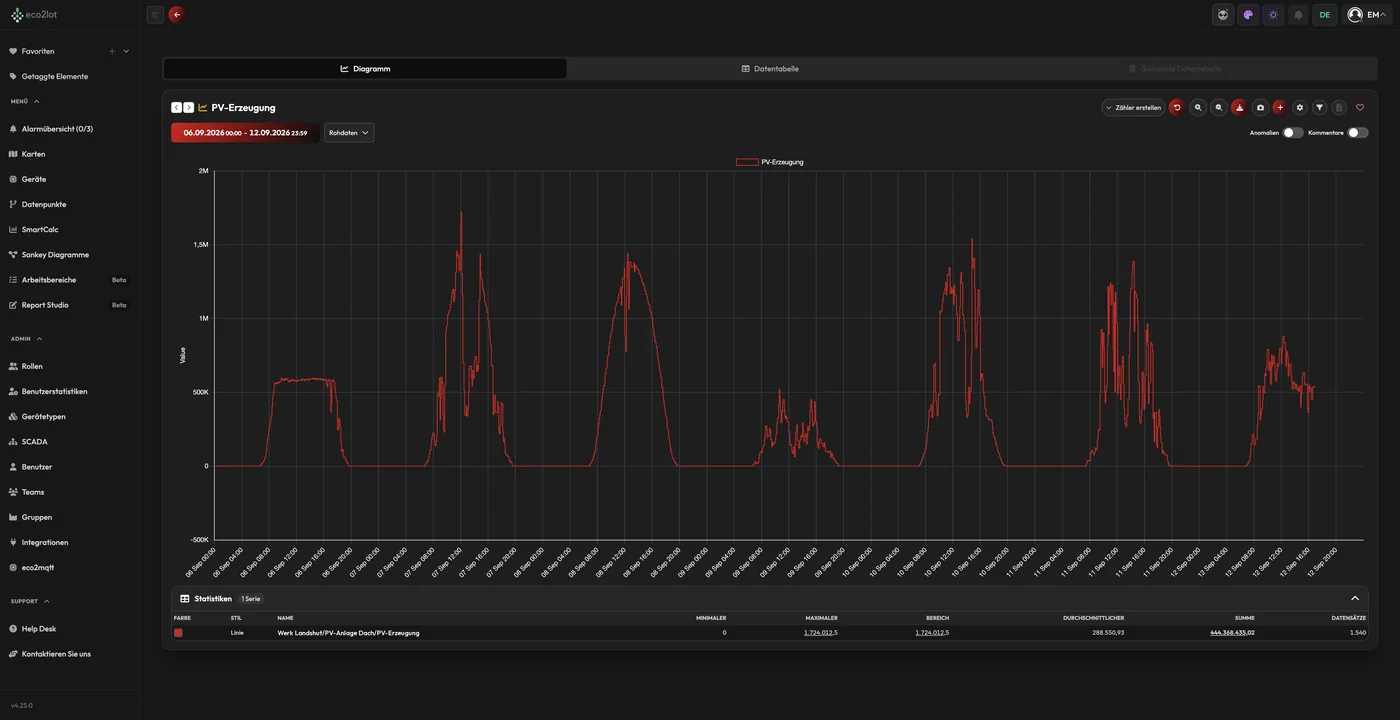
Task: Open the Zähler erstellen dropdown
Action: (x=1134, y=107)
